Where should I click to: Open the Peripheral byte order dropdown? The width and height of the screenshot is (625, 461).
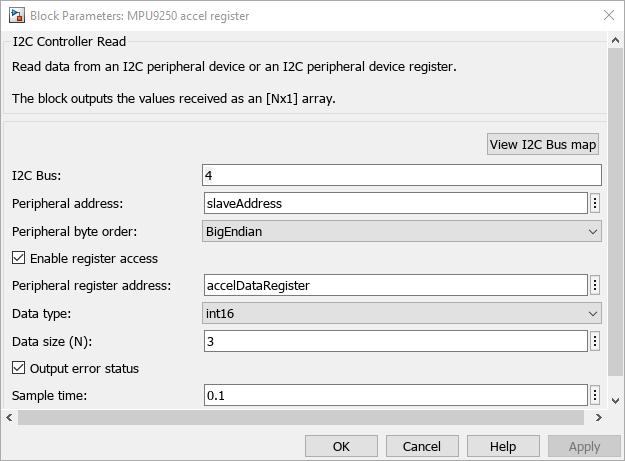click(402, 231)
